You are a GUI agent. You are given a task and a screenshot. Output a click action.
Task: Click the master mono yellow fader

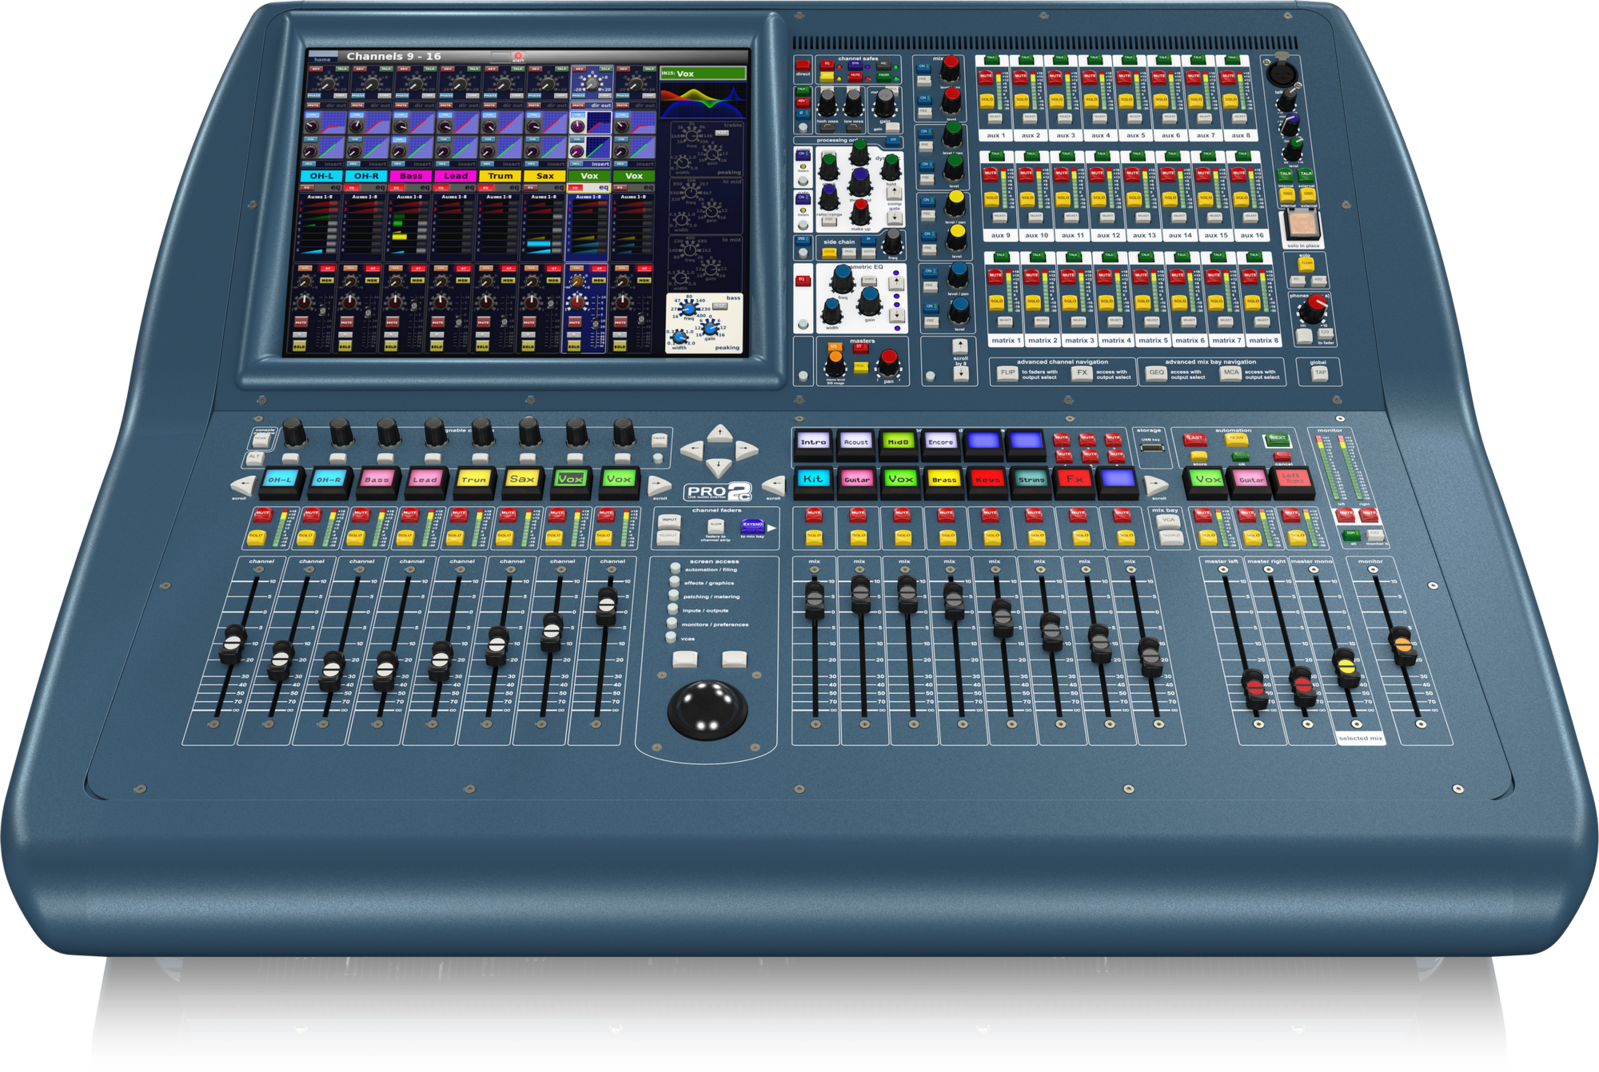coord(1345,662)
